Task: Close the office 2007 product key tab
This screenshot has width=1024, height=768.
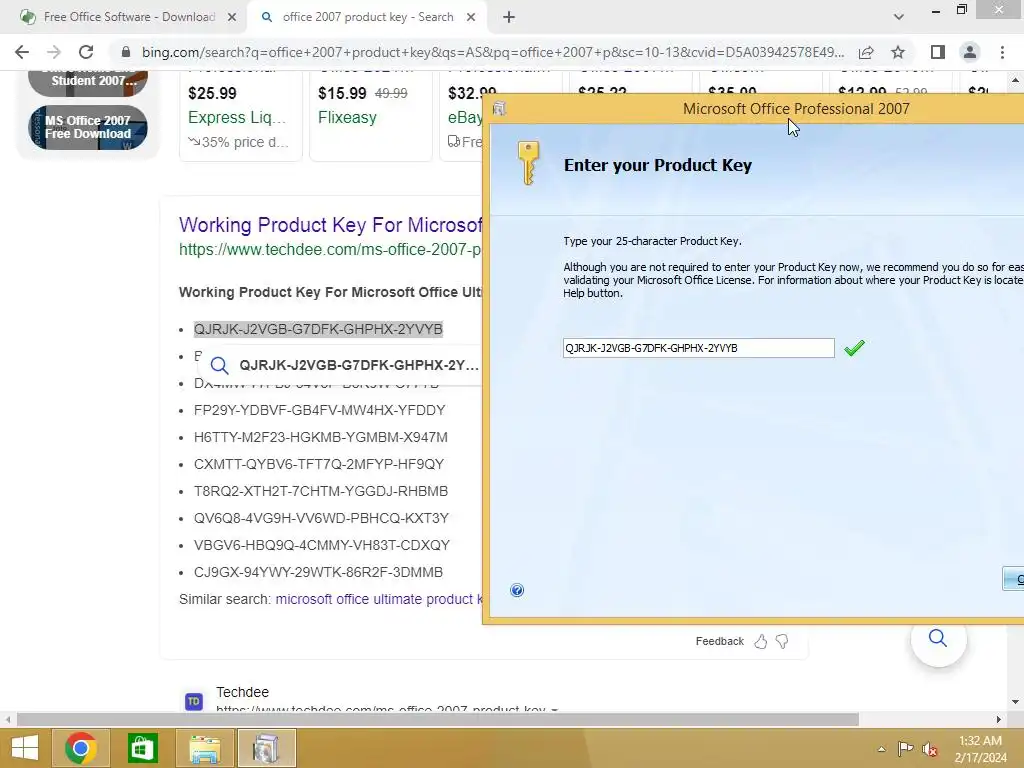Action: point(471,18)
